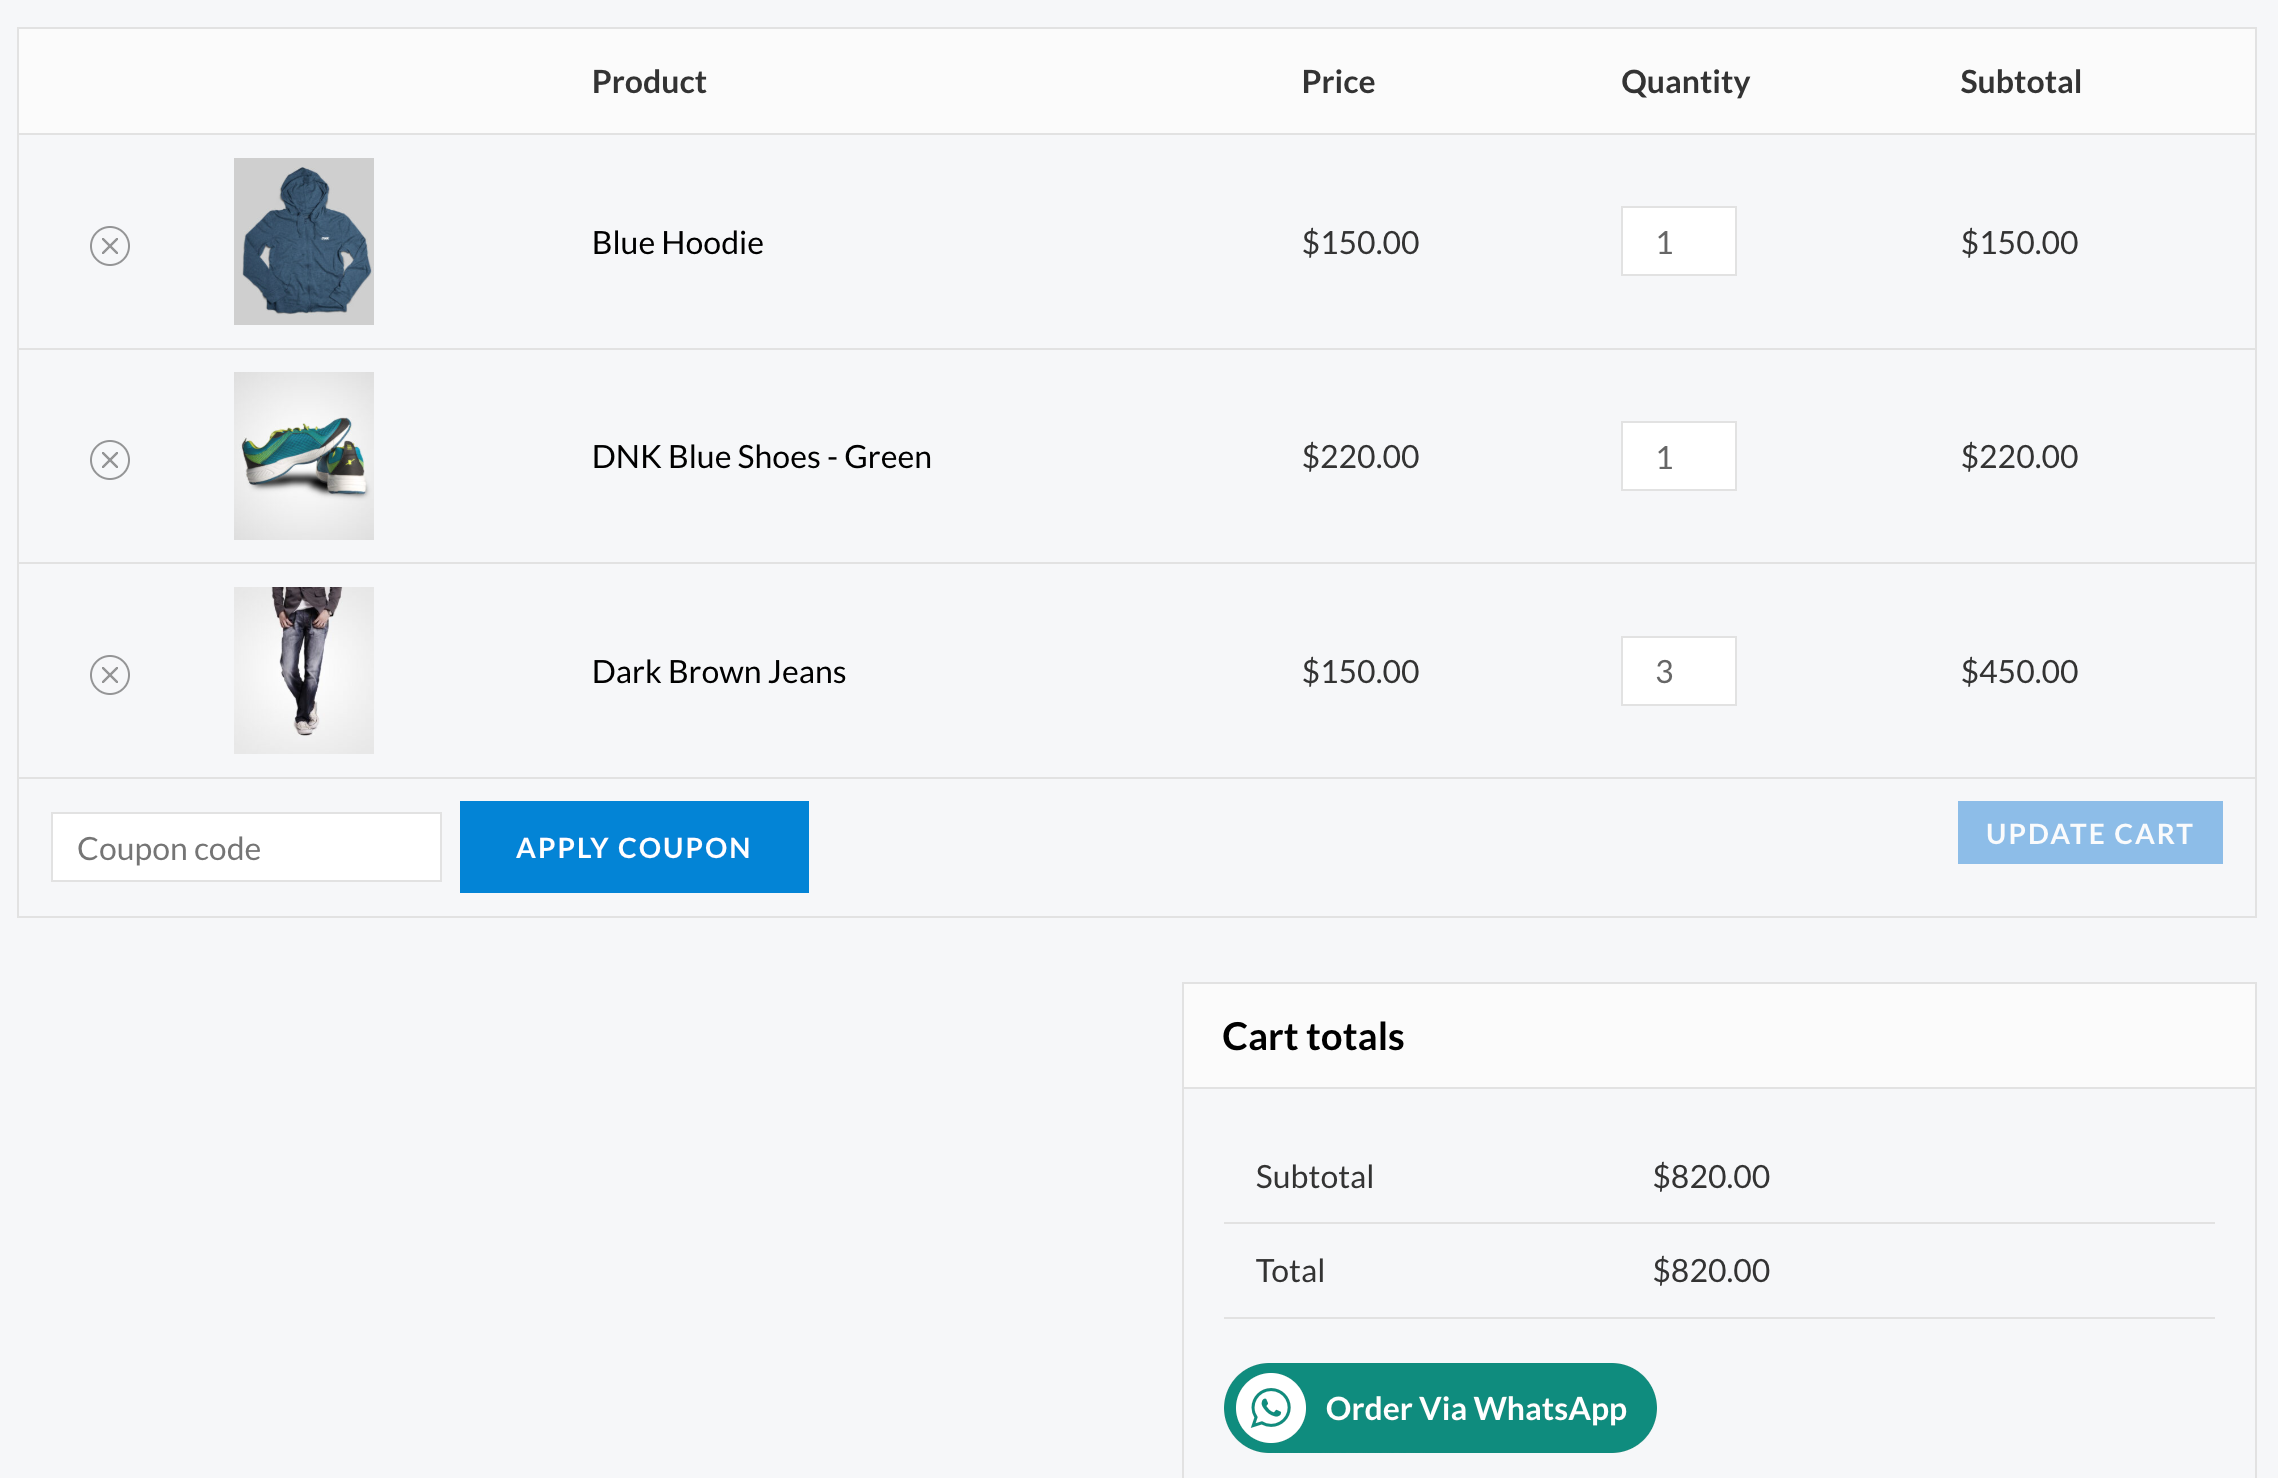Edit the Dark Brown Jeans quantity value
Screen dimensions: 2278x1478
(x=1678, y=671)
